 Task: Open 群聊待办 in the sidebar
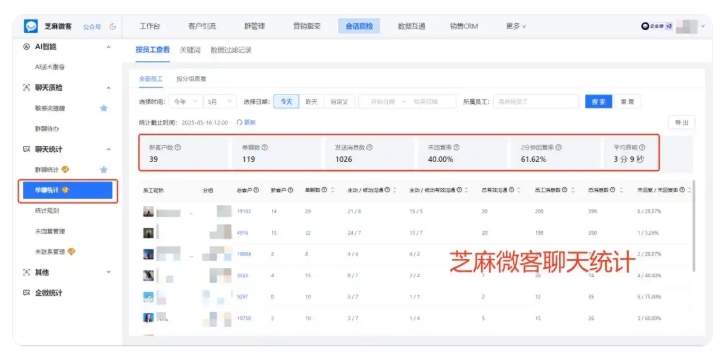47,129
